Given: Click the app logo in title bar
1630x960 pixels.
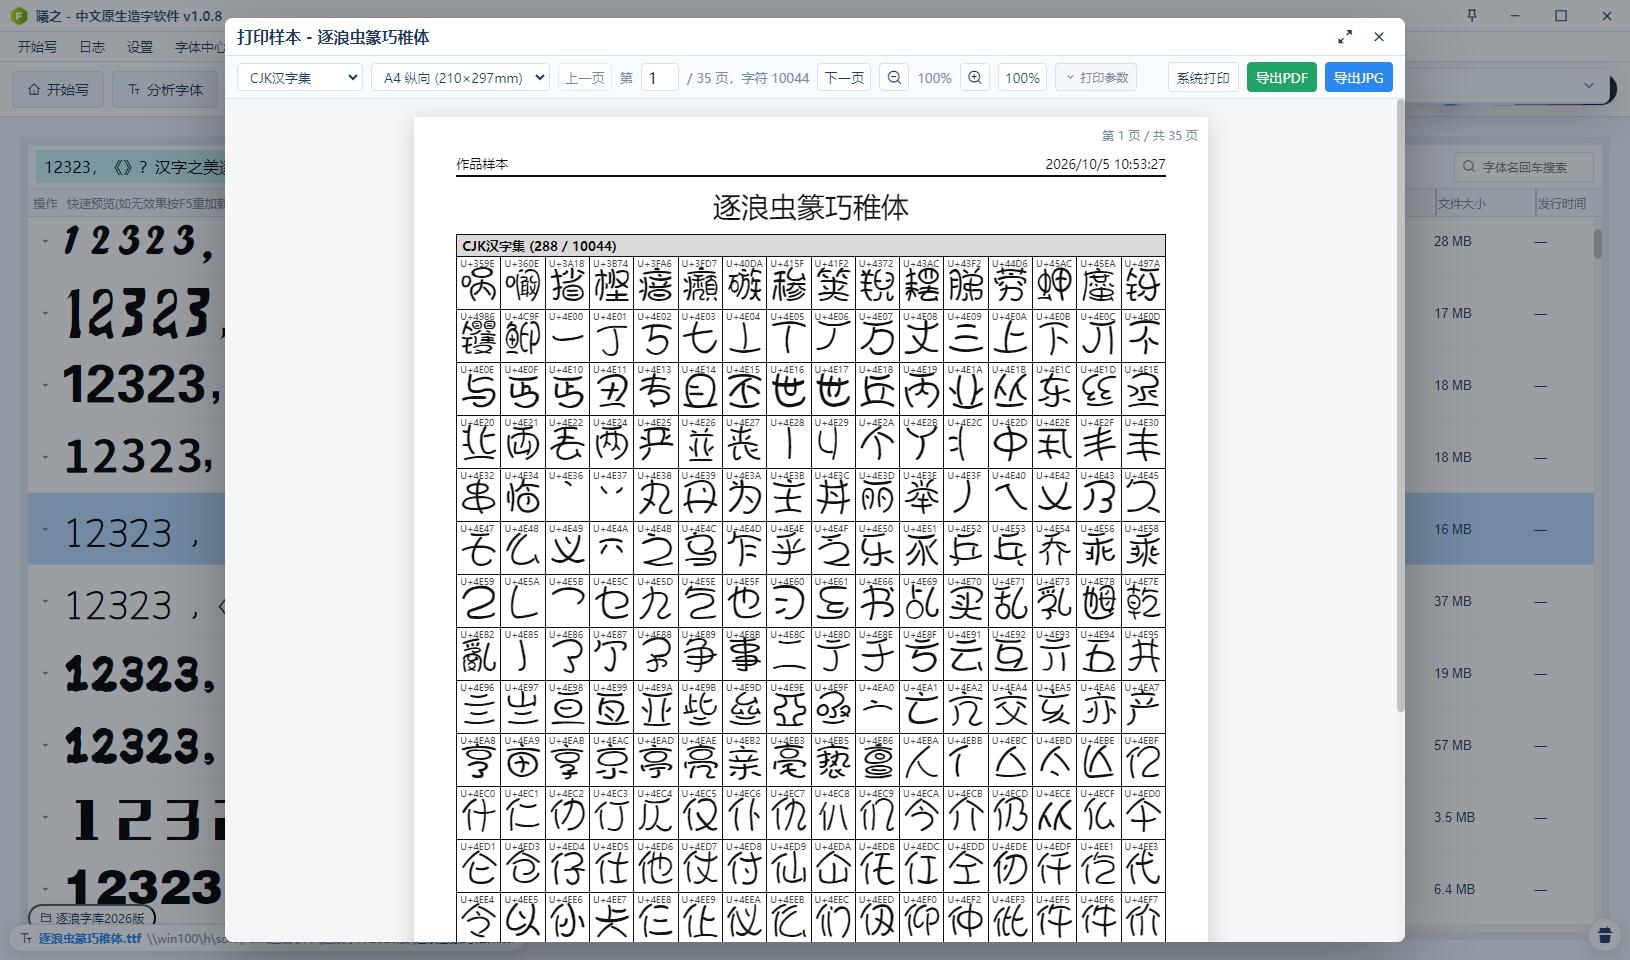Looking at the screenshot, I should coord(18,16).
